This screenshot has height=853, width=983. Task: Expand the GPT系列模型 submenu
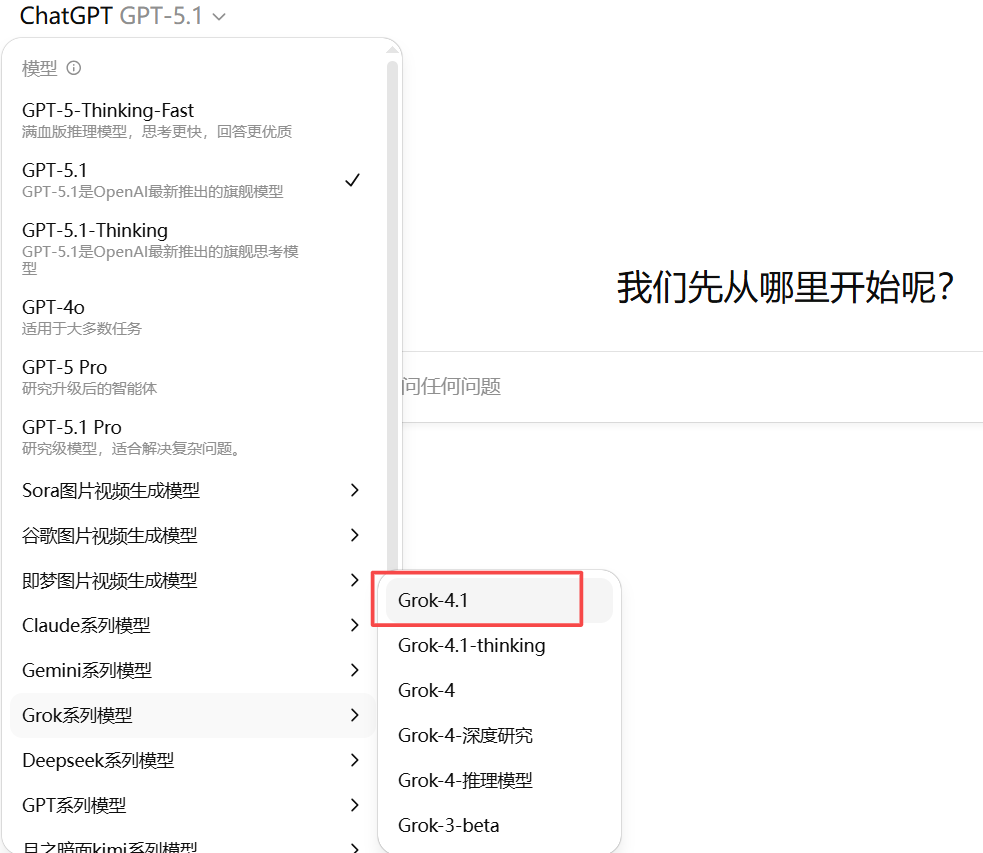[193, 805]
